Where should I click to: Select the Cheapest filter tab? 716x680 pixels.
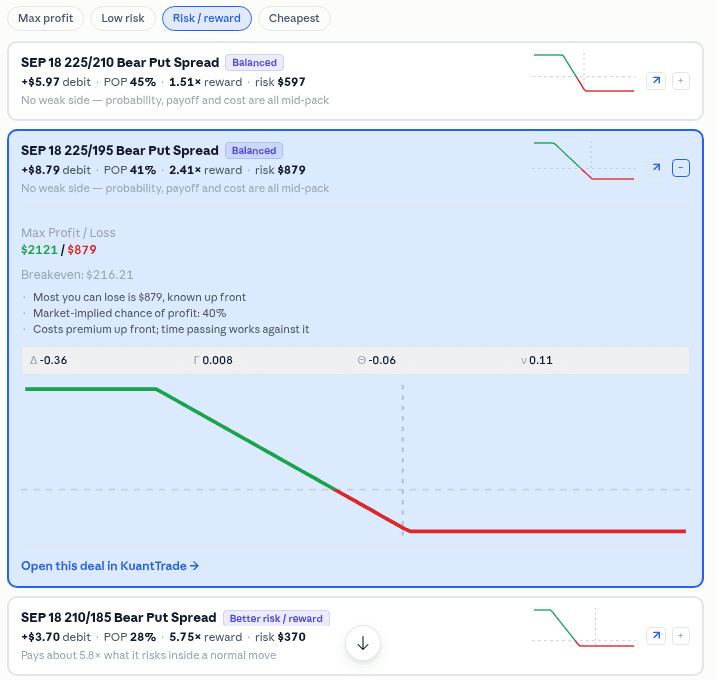[x=294, y=18]
